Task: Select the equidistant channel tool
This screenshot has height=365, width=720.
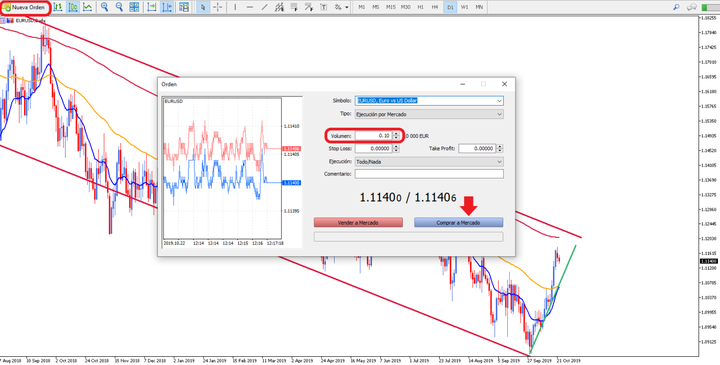Action: pyautogui.click(x=279, y=7)
